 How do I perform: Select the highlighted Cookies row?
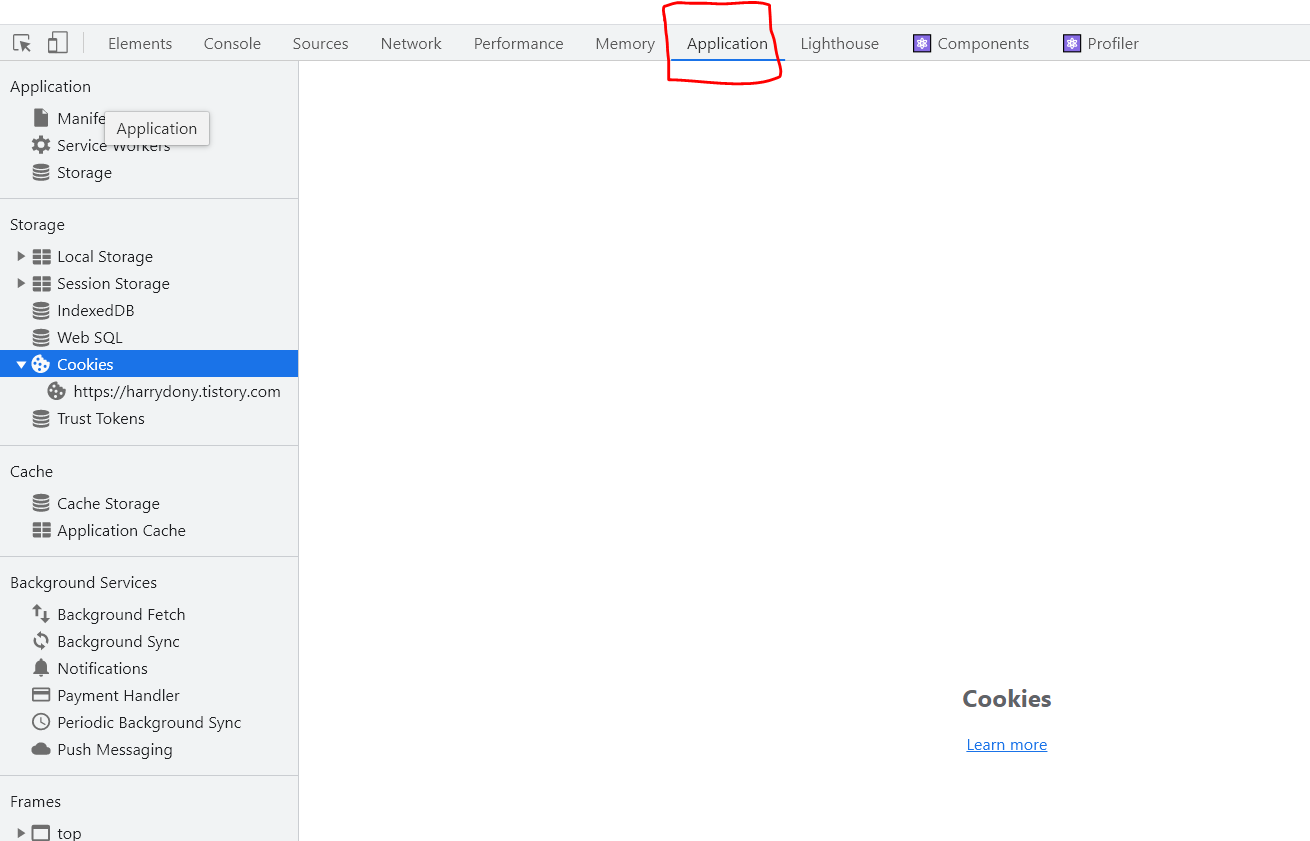point(149,364)
